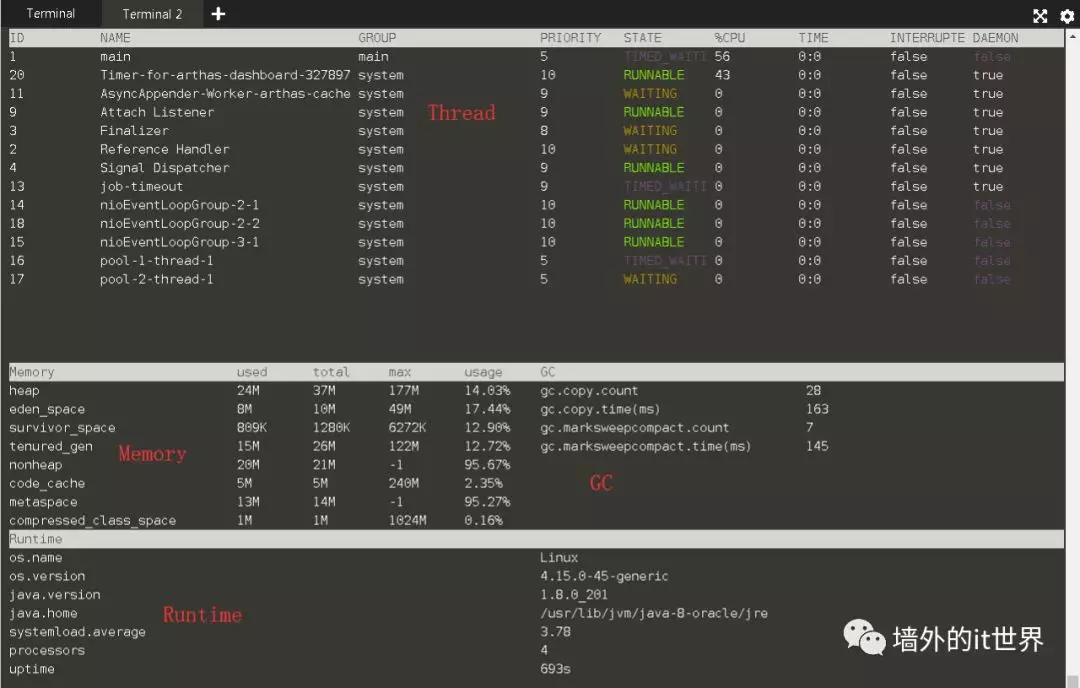Click the TIME column header

tap(813, 38)
